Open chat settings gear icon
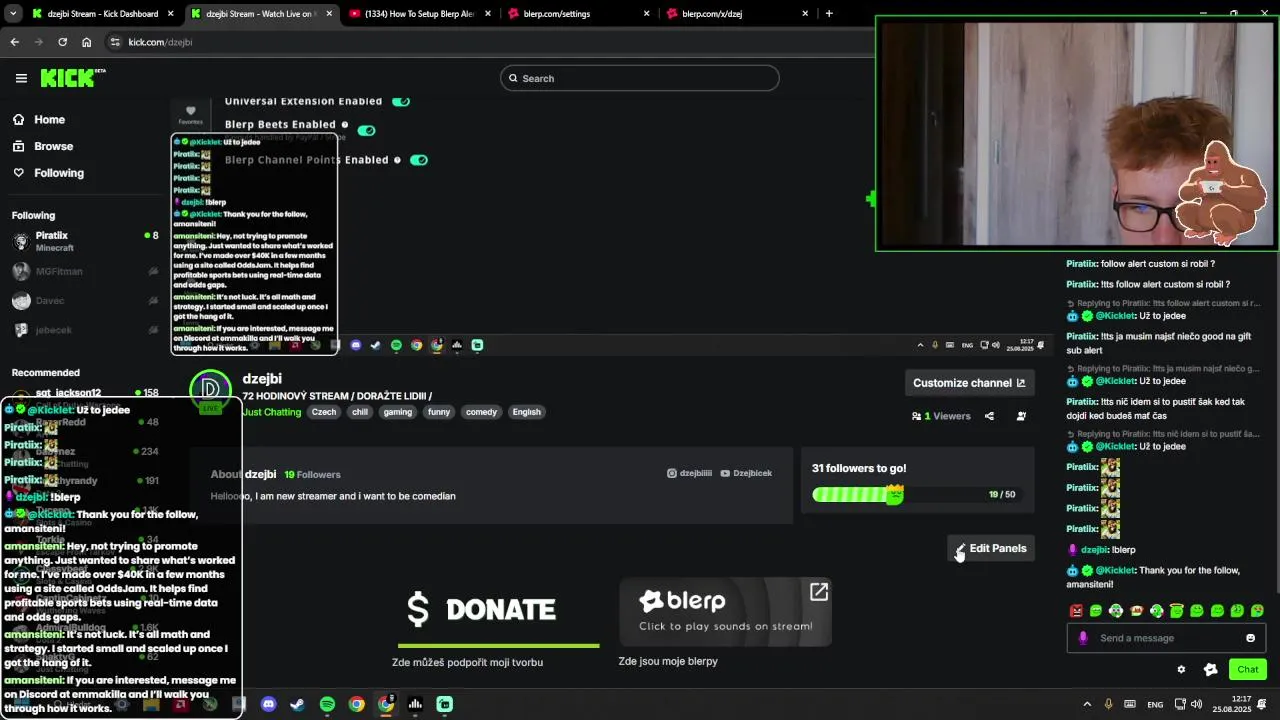The width and height of the screenshot is (1280, 720). (1181, 670)
